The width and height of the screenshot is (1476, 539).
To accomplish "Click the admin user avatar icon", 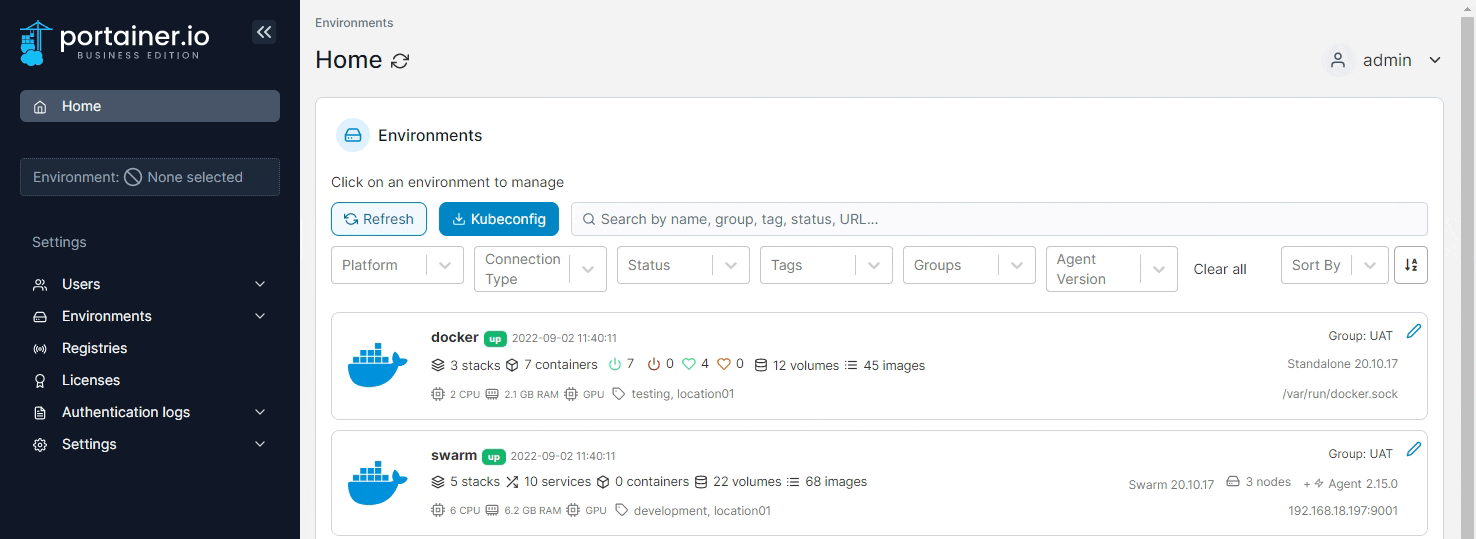I will [1337, 60].
